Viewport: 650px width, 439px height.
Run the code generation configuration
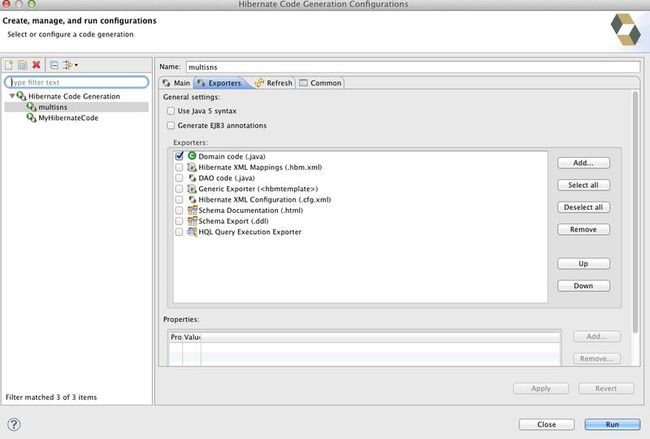[x=612, y=424]
